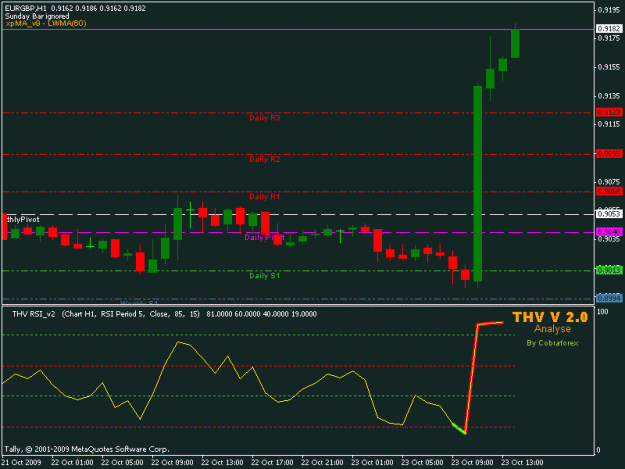The image size is (625, 469).
Task: Click the red RSI spike line segment
Action: point(471,377)
